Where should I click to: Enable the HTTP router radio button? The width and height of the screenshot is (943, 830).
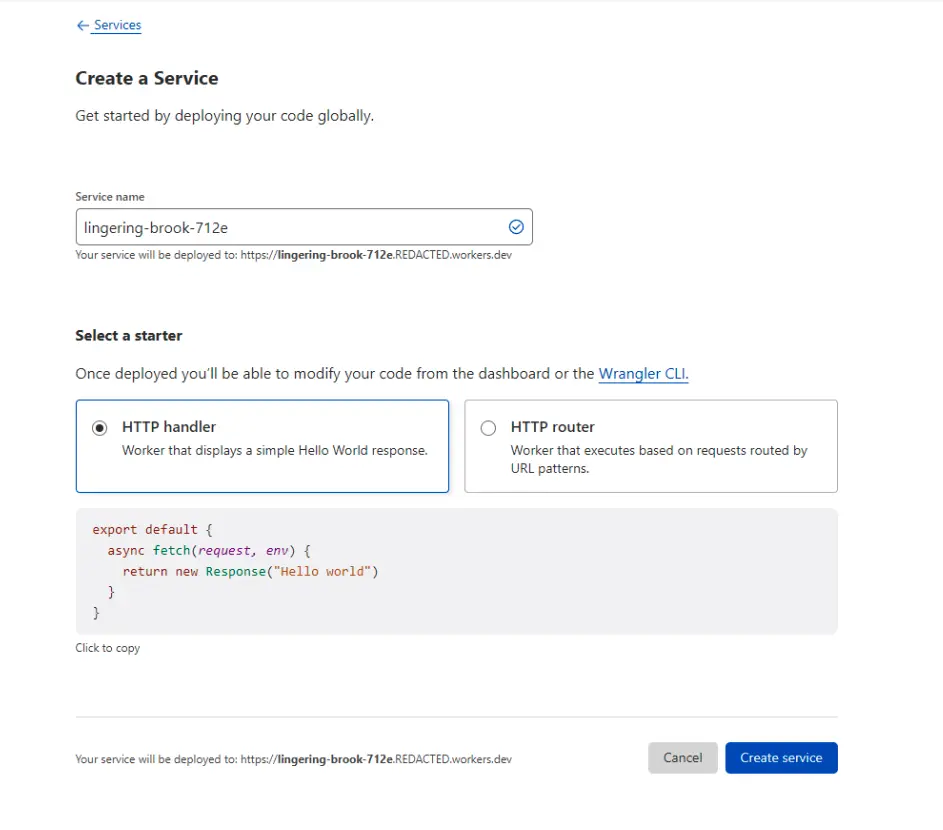pyautogui.click(x=488, y=427)
